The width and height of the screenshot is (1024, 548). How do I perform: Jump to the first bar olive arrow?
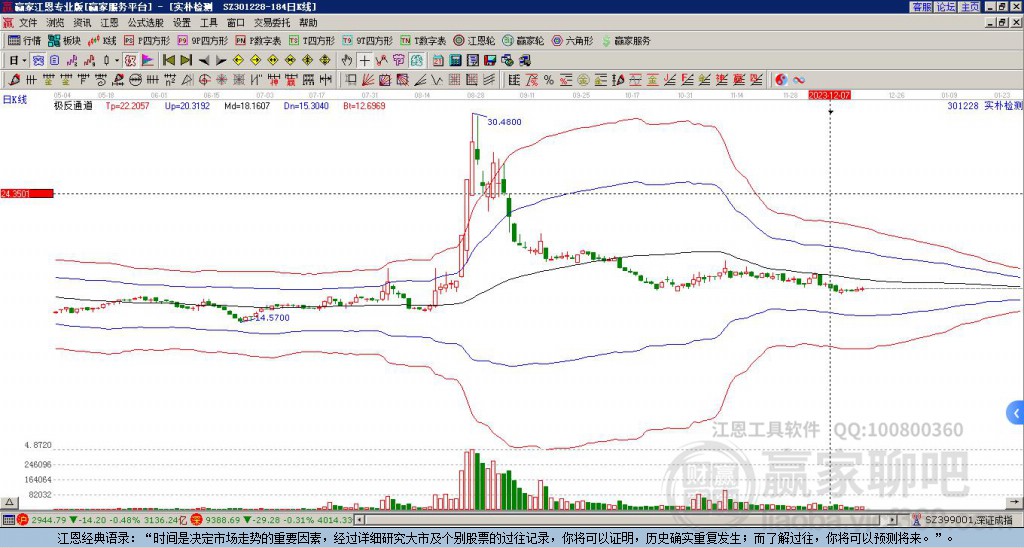coord(168,61)
